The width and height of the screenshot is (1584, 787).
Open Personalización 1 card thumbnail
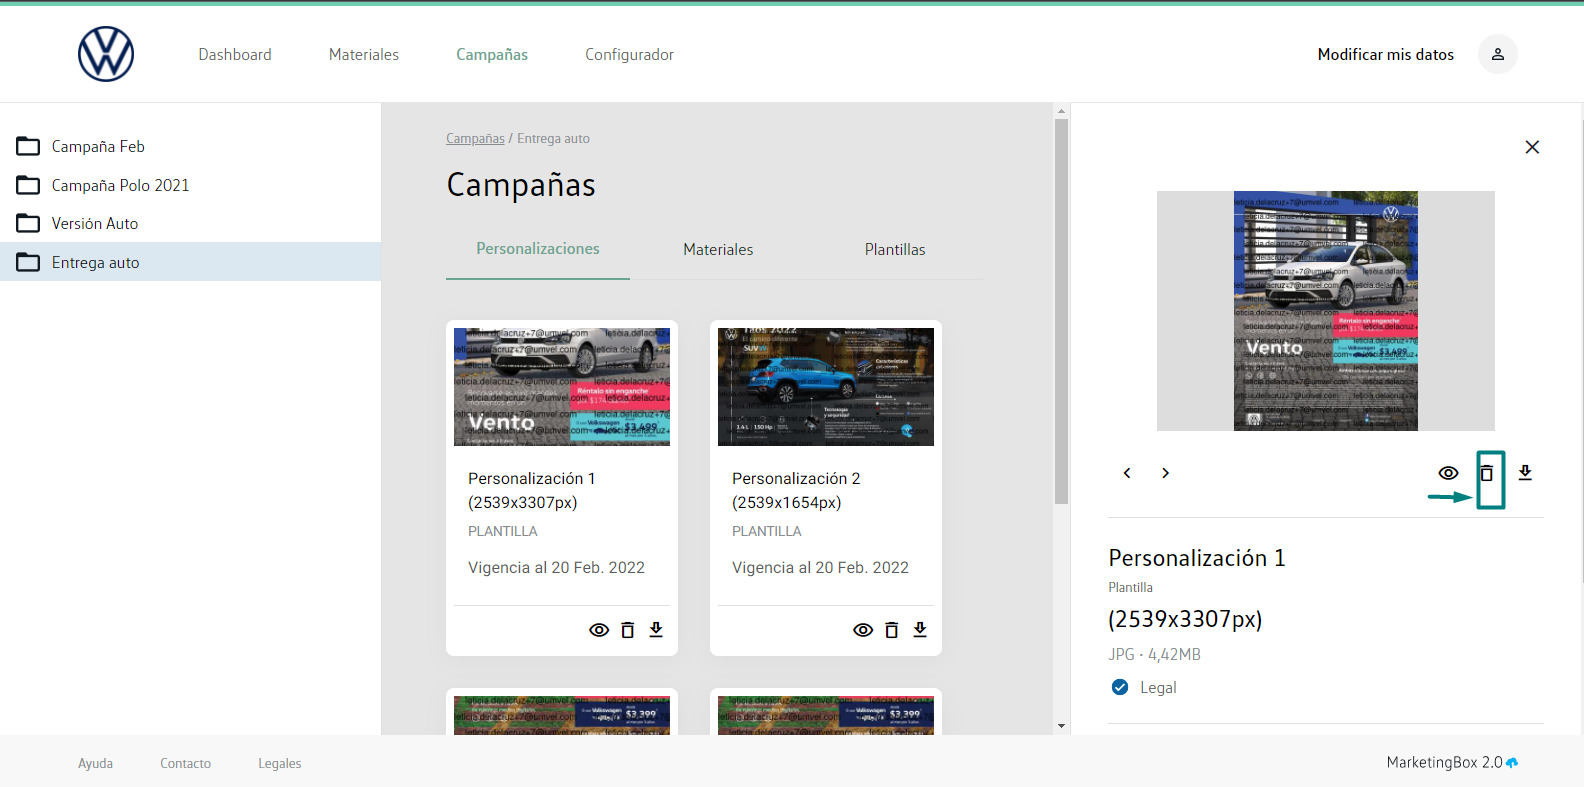click(562, 387)
